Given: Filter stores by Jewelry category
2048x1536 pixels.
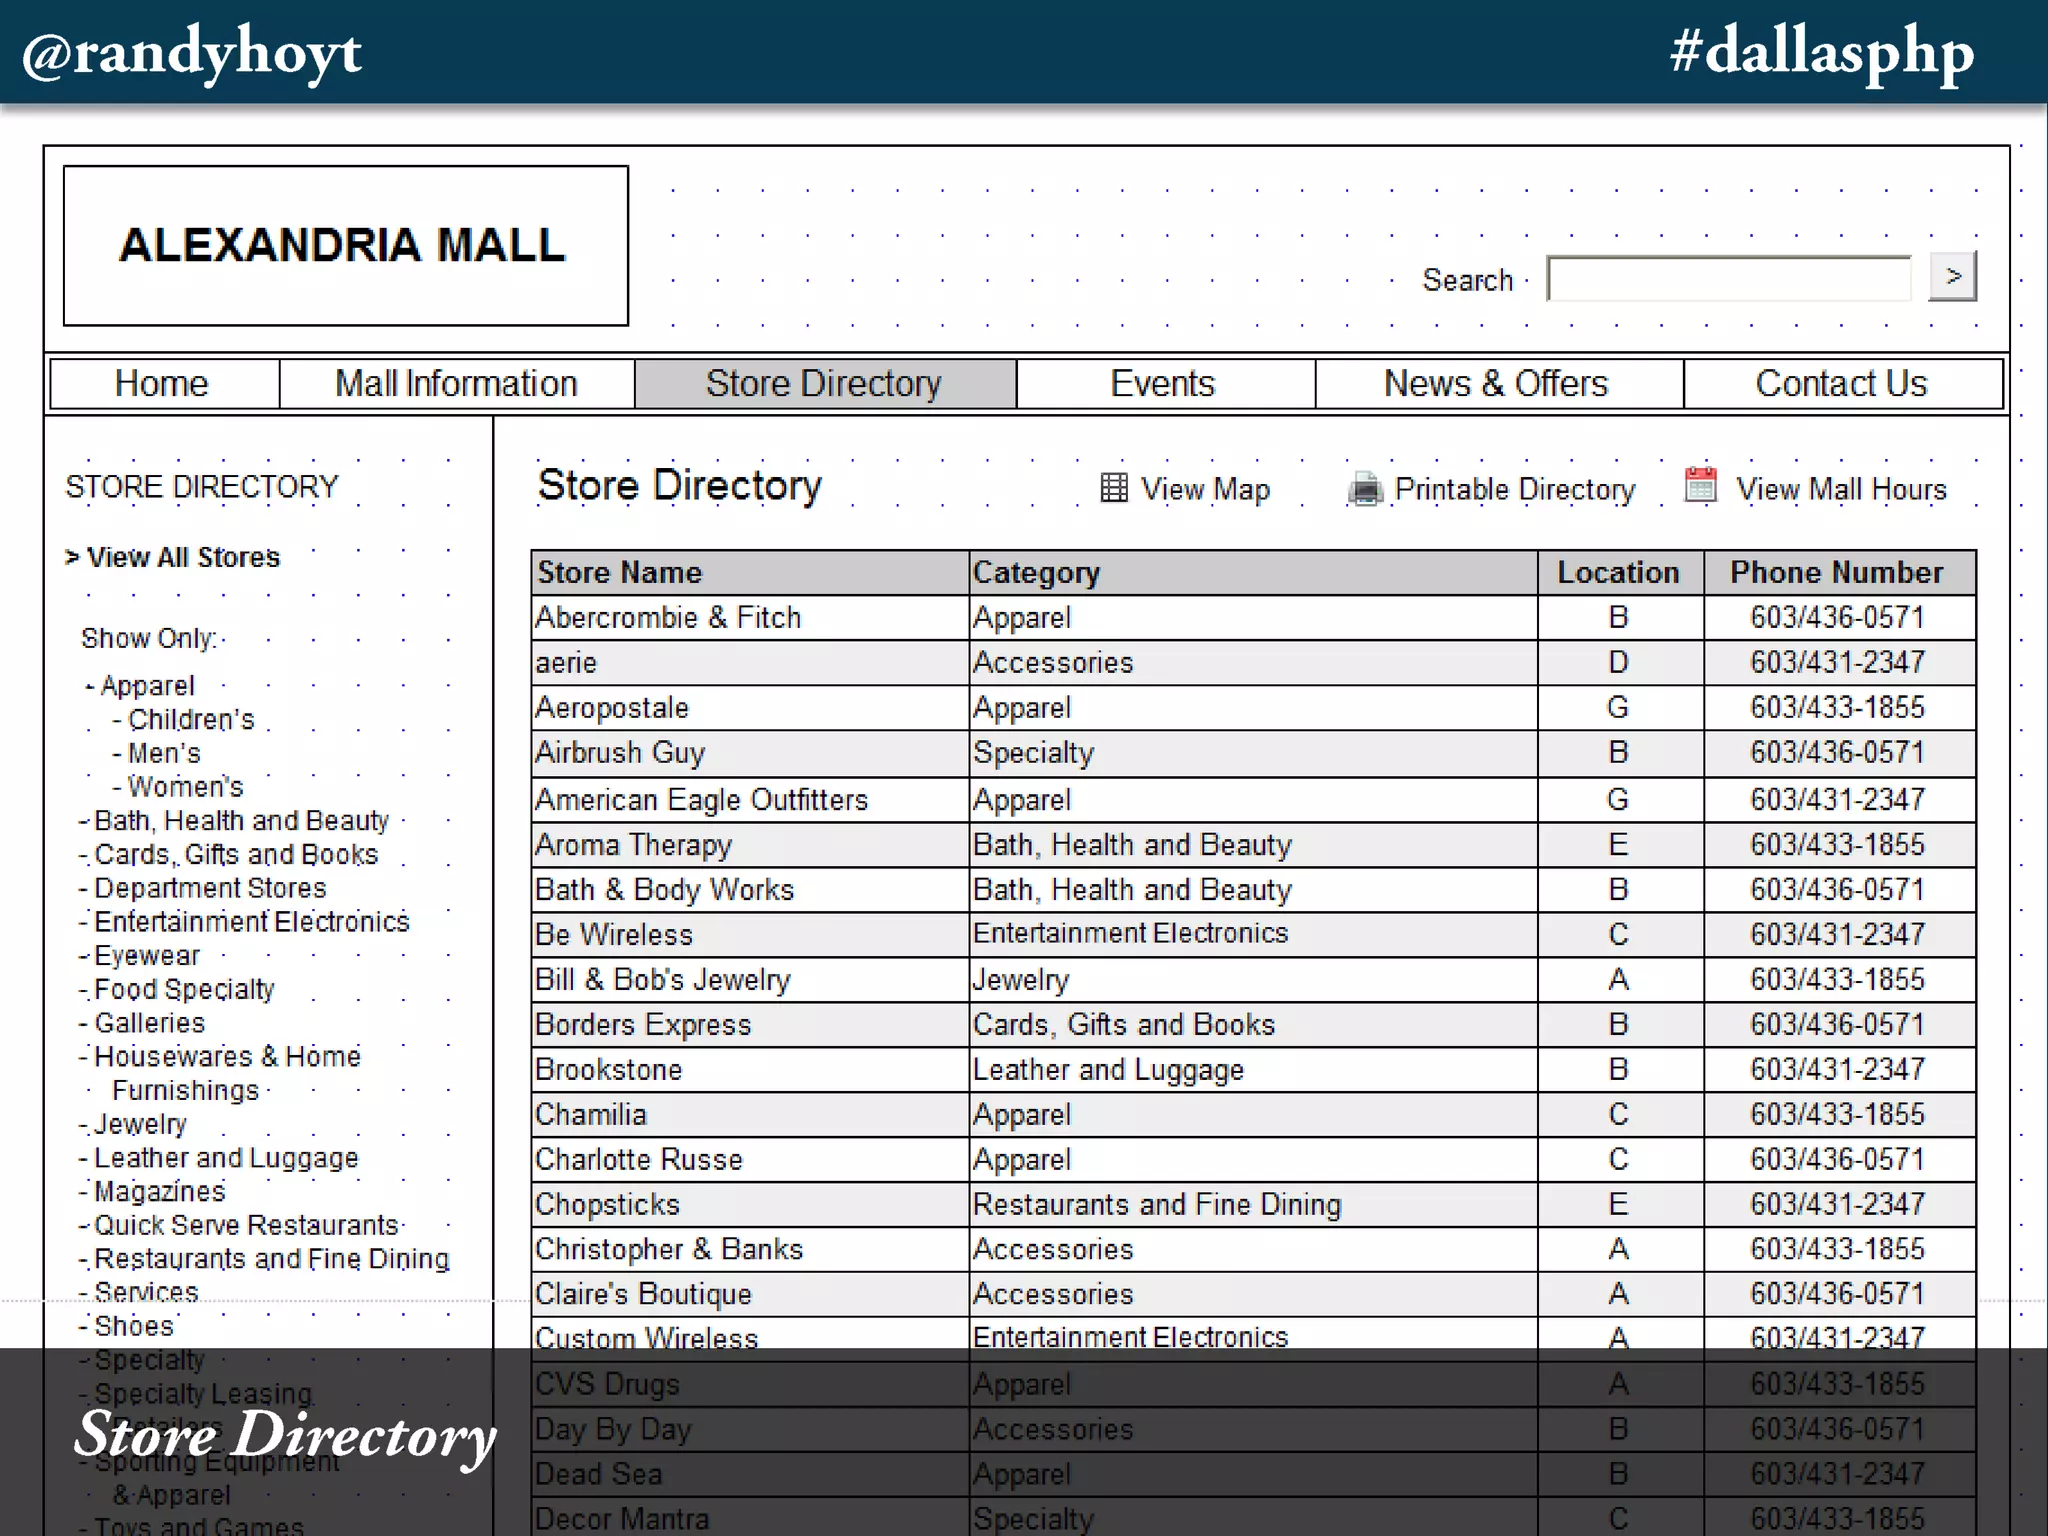Looking at the screenshot, I should coord(140,1124).
